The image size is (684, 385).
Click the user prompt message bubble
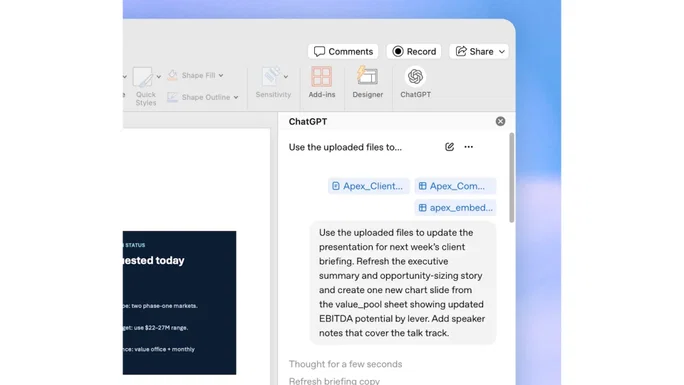pyautogui.click(x=403, y=283)
